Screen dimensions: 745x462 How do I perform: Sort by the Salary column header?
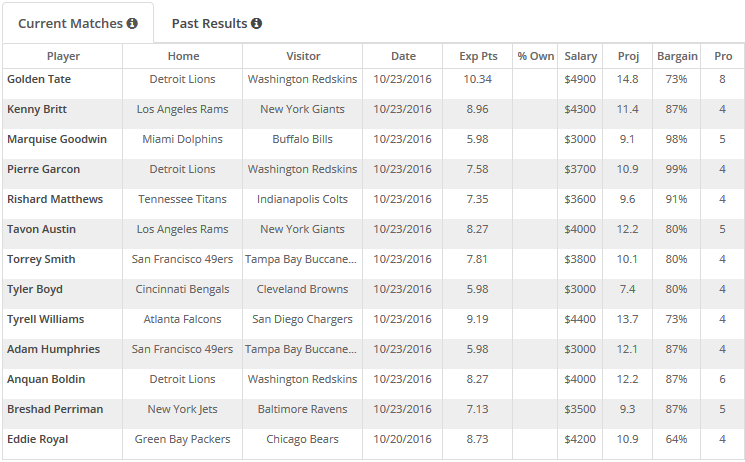(x=581, y=56)
